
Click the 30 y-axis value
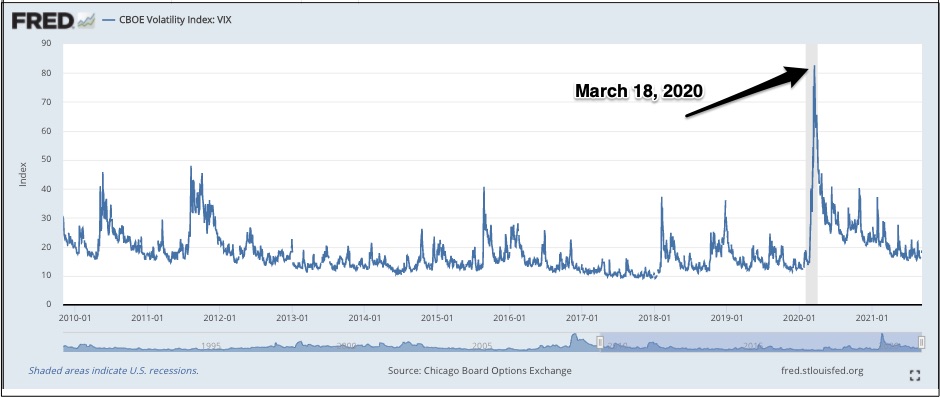(46, 218)
